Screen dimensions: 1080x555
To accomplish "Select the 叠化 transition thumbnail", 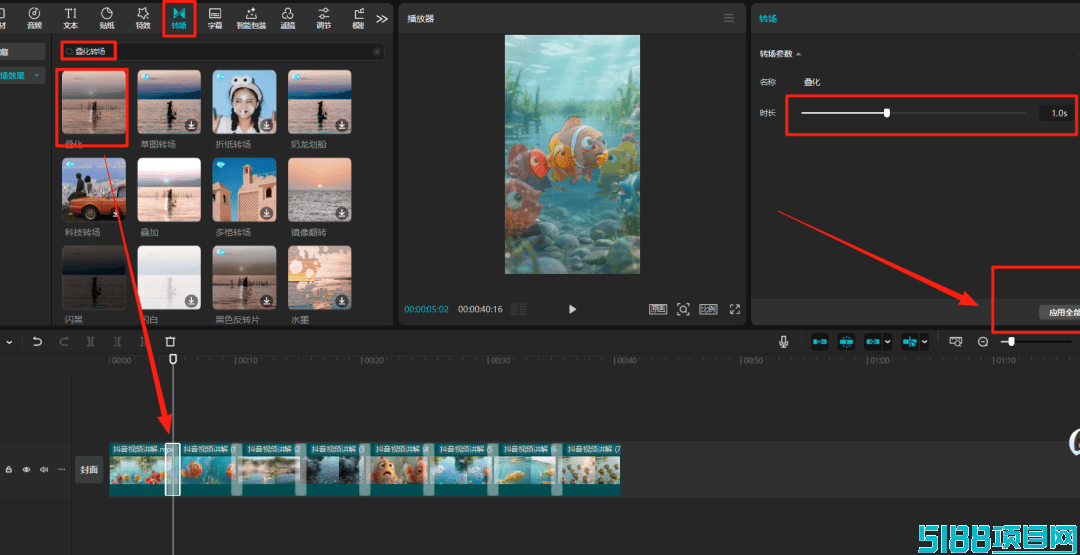I will (x=94, y=101).
